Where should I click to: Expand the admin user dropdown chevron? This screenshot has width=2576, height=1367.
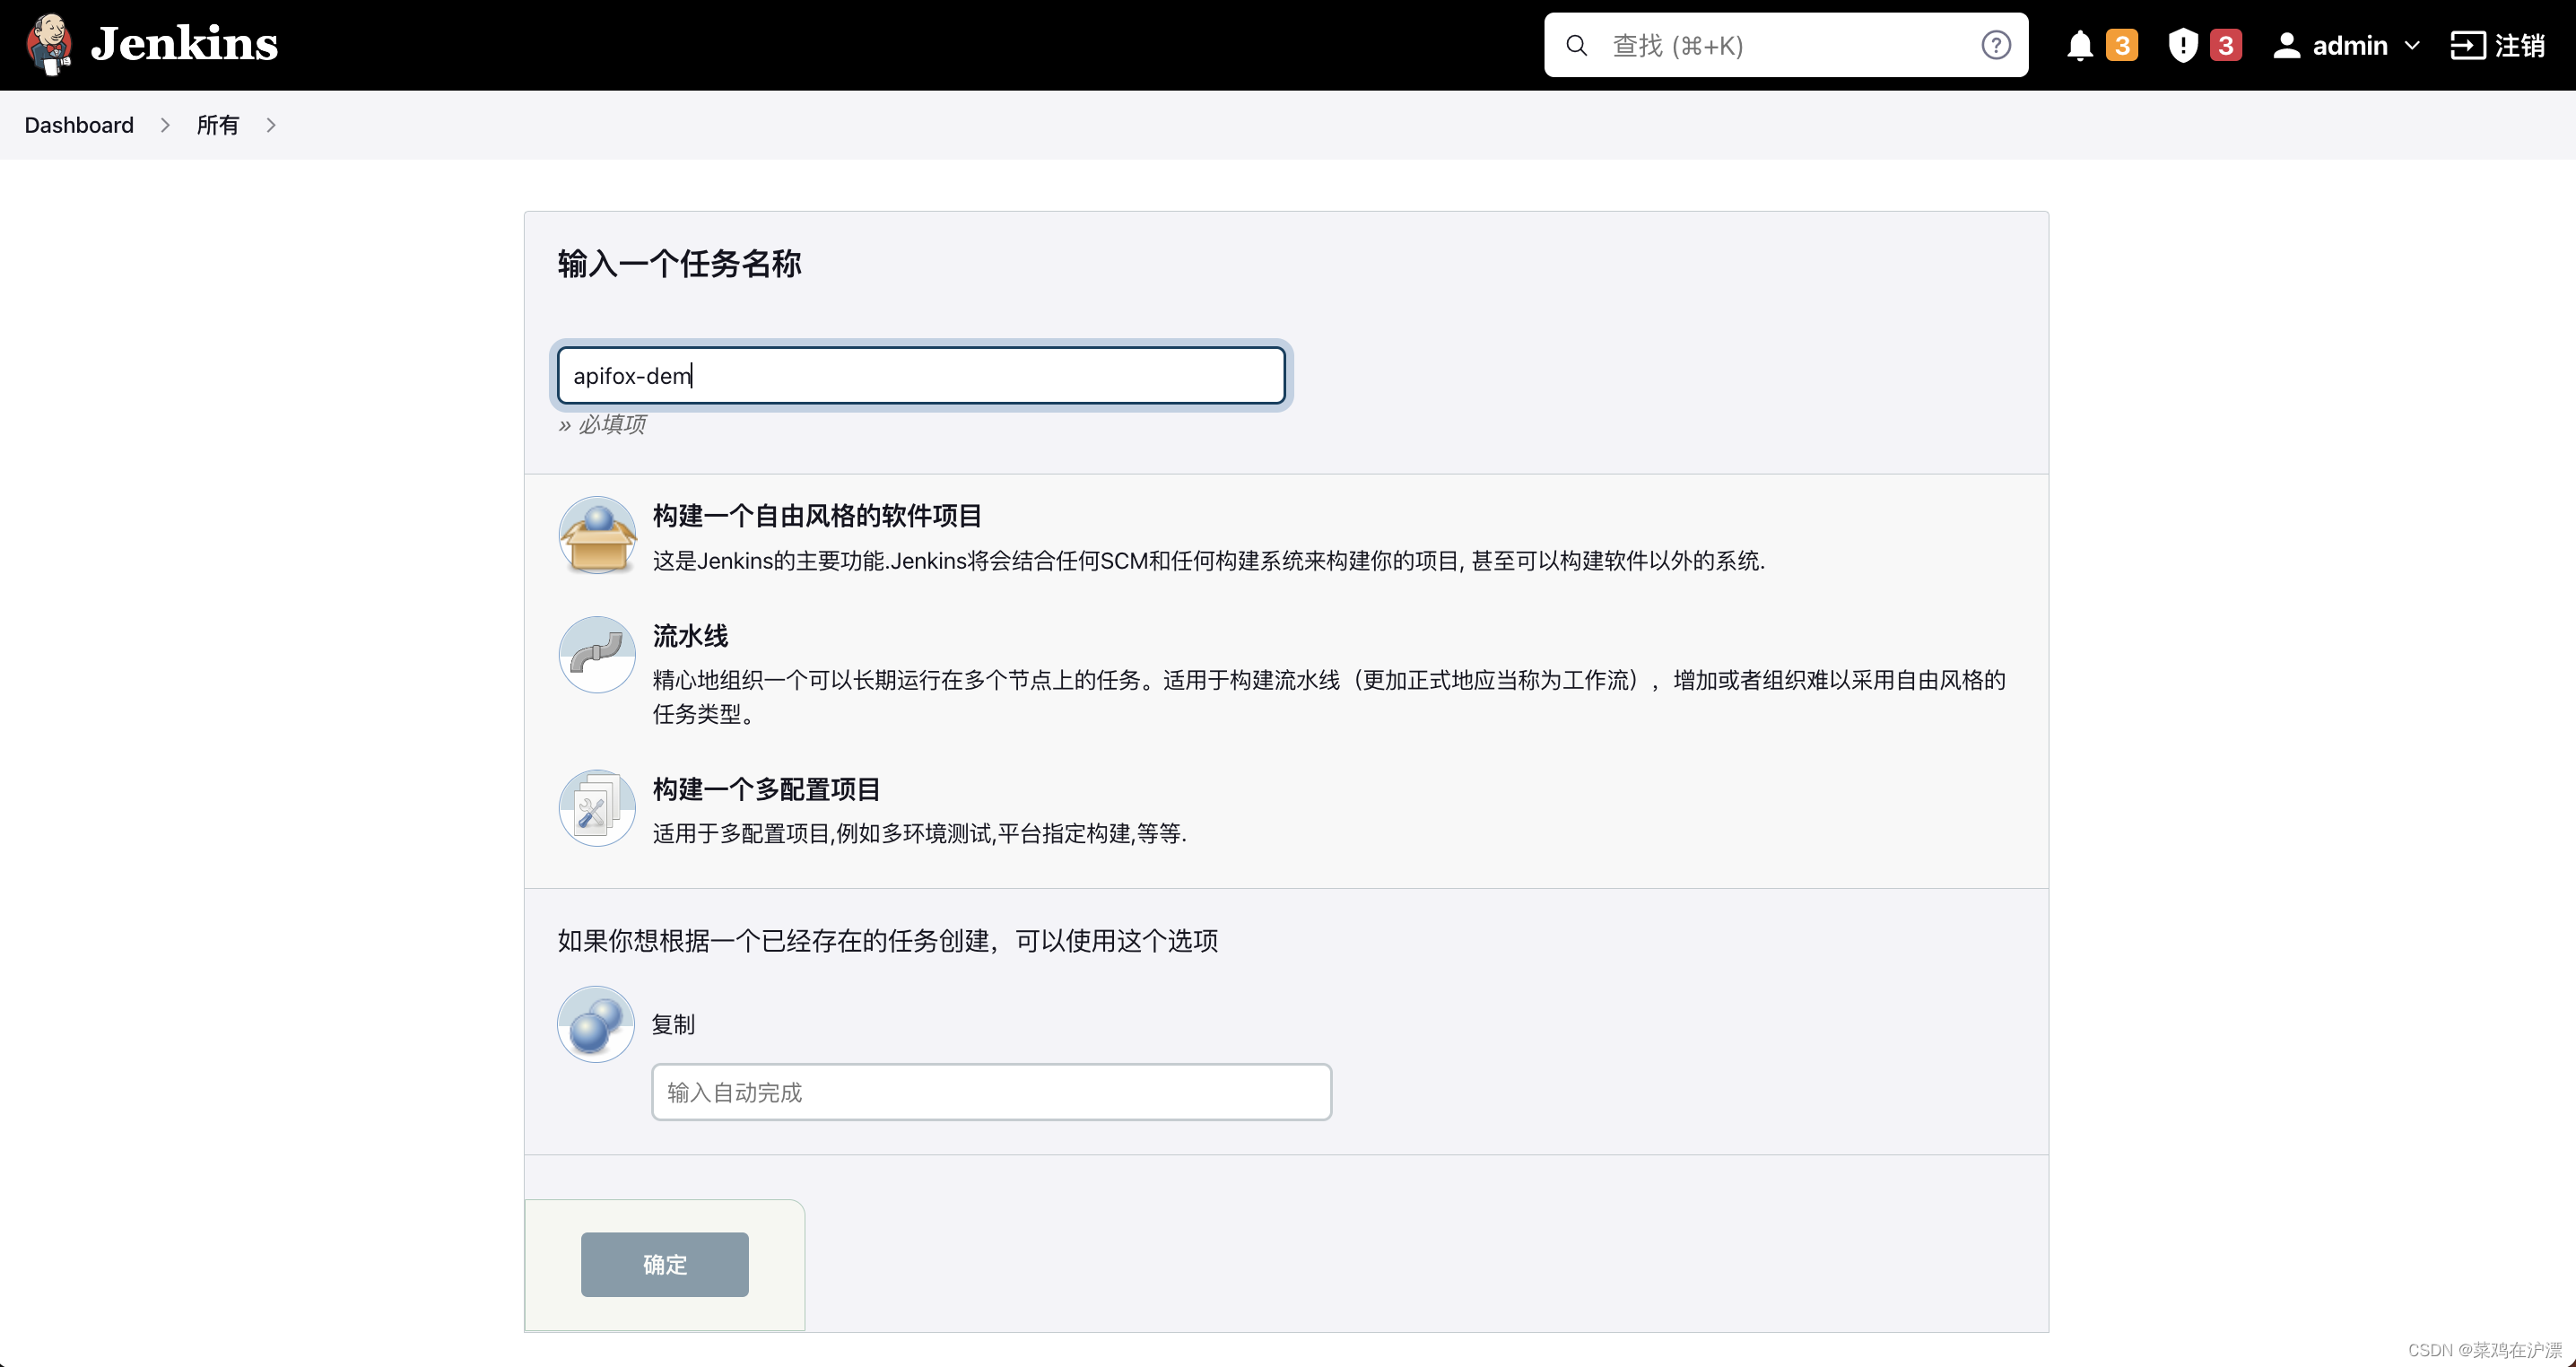(x=2412, y=45)
